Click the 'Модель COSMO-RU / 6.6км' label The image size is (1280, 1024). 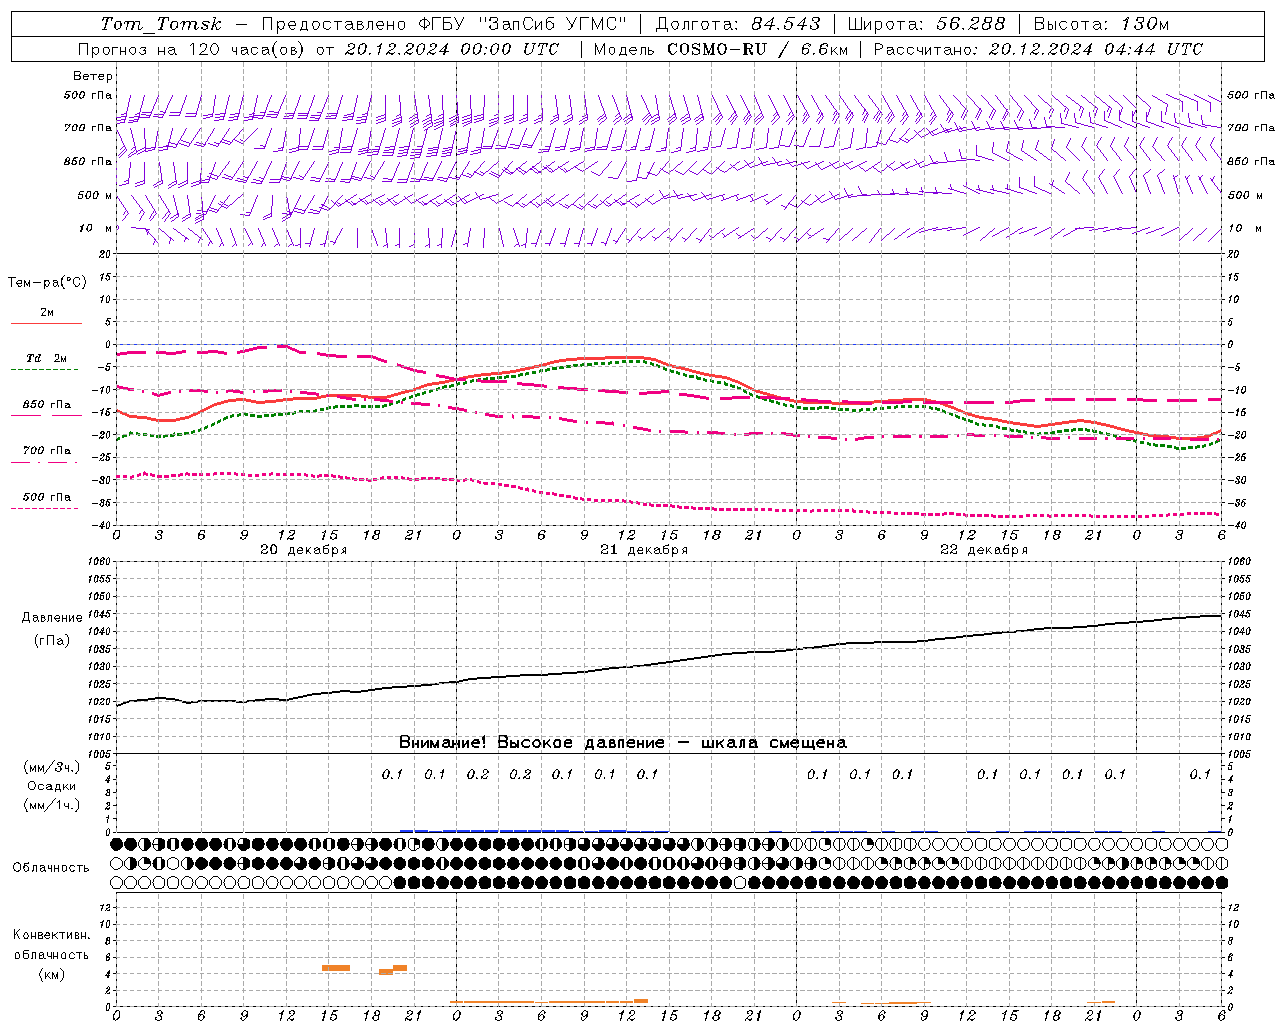[721, 49]
